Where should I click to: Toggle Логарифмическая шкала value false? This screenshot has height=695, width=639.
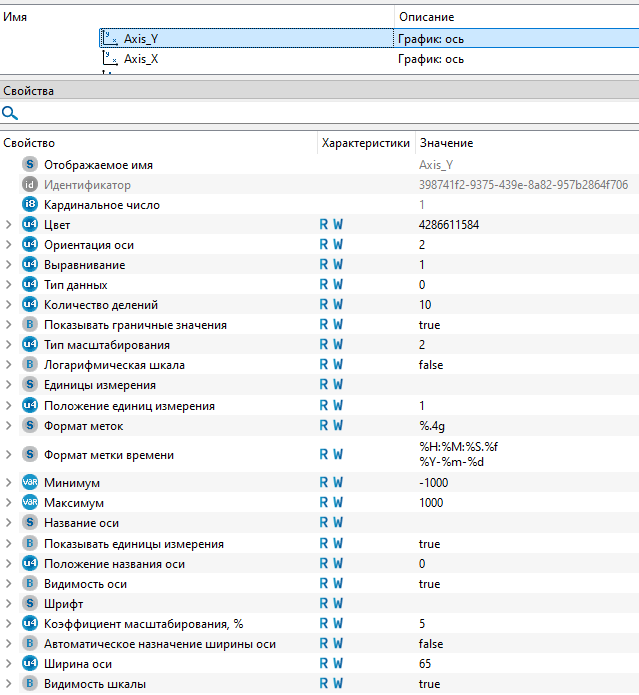432,365
